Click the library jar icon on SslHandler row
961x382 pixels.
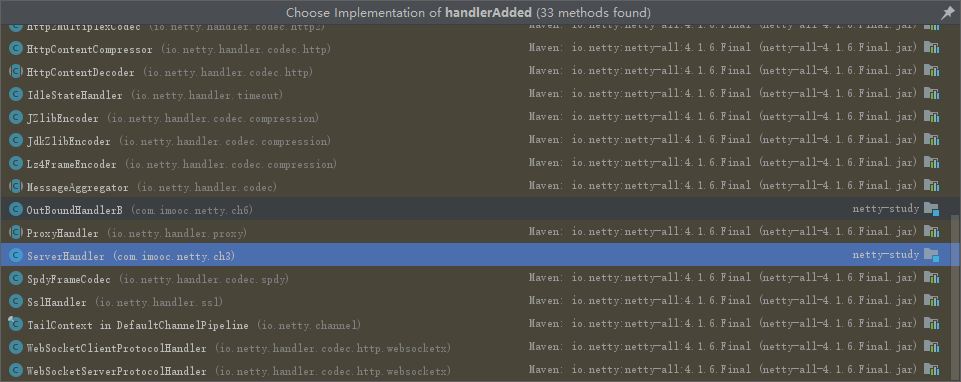pos(932,301)
